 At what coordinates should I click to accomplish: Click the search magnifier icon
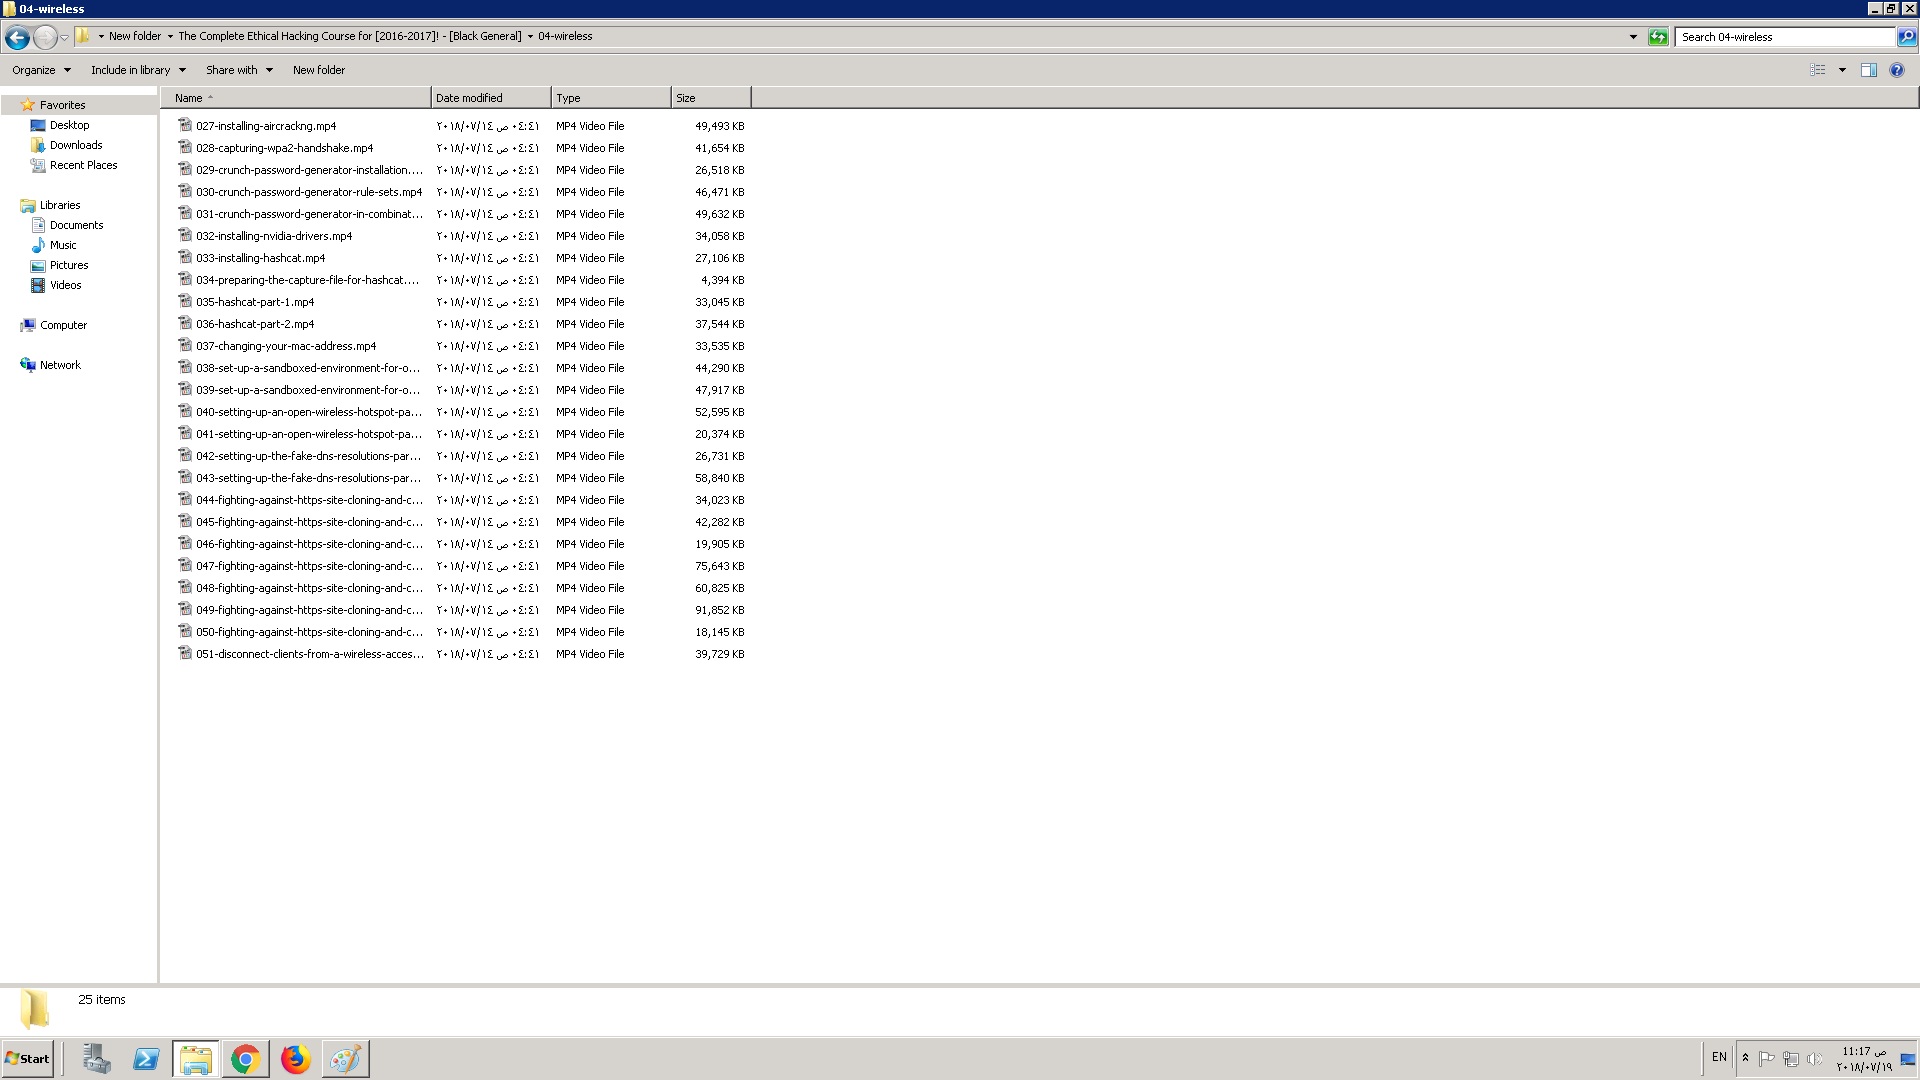[x=1907, y=37]
